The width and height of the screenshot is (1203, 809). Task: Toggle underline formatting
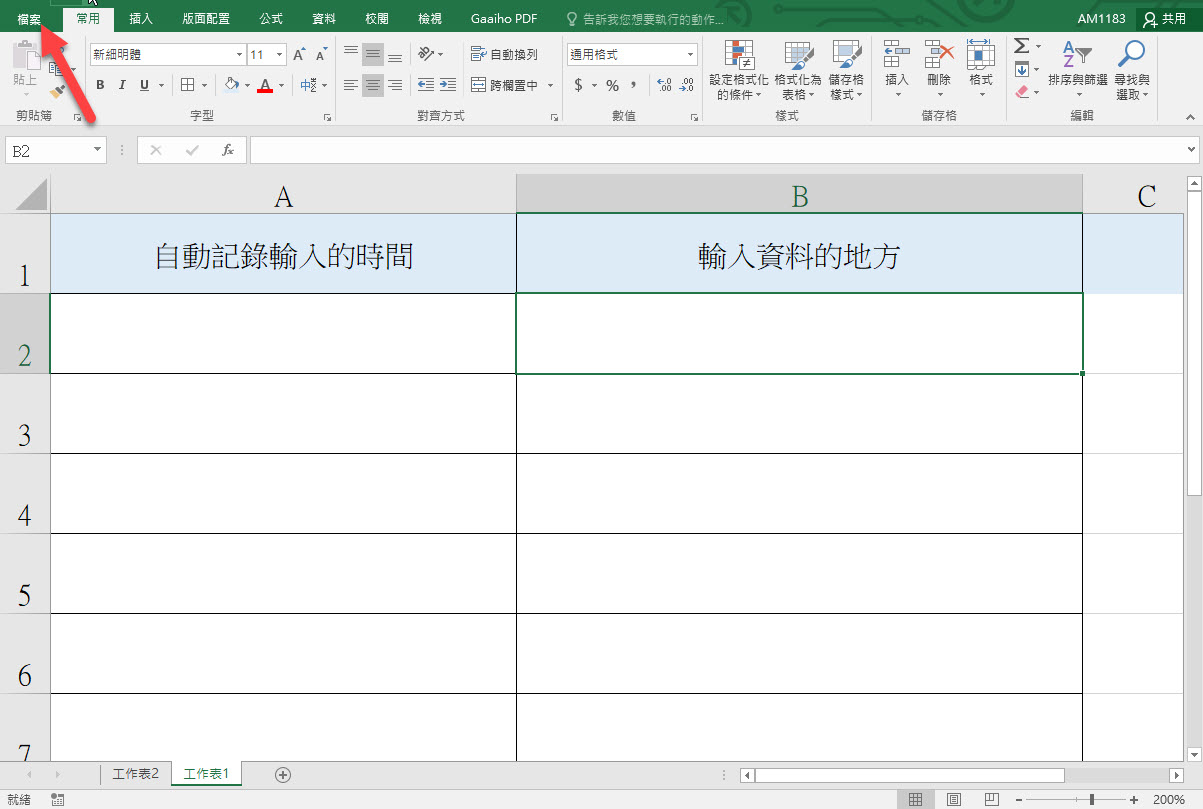(x=145, y=86)
